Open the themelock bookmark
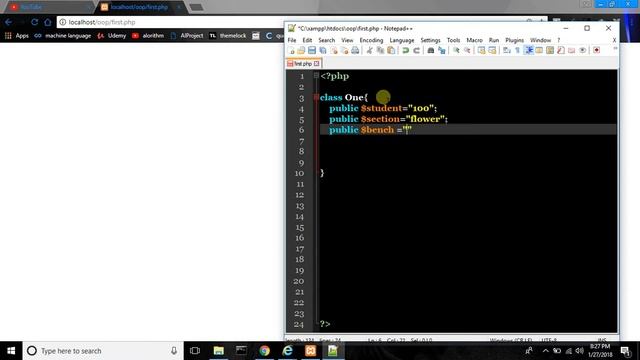Screen dimensions: 640x360 tap(228, 36)
